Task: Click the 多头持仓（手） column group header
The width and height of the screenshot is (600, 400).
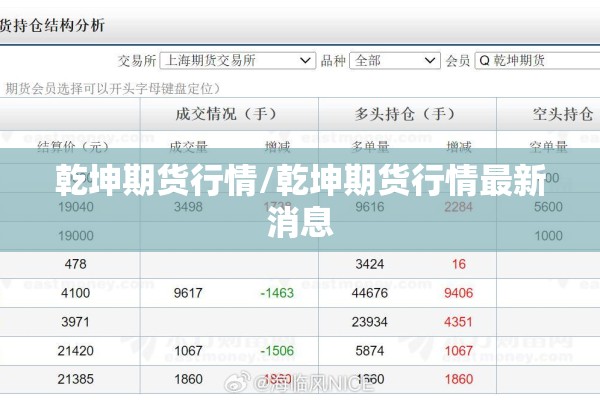Action: click(404, 114)
